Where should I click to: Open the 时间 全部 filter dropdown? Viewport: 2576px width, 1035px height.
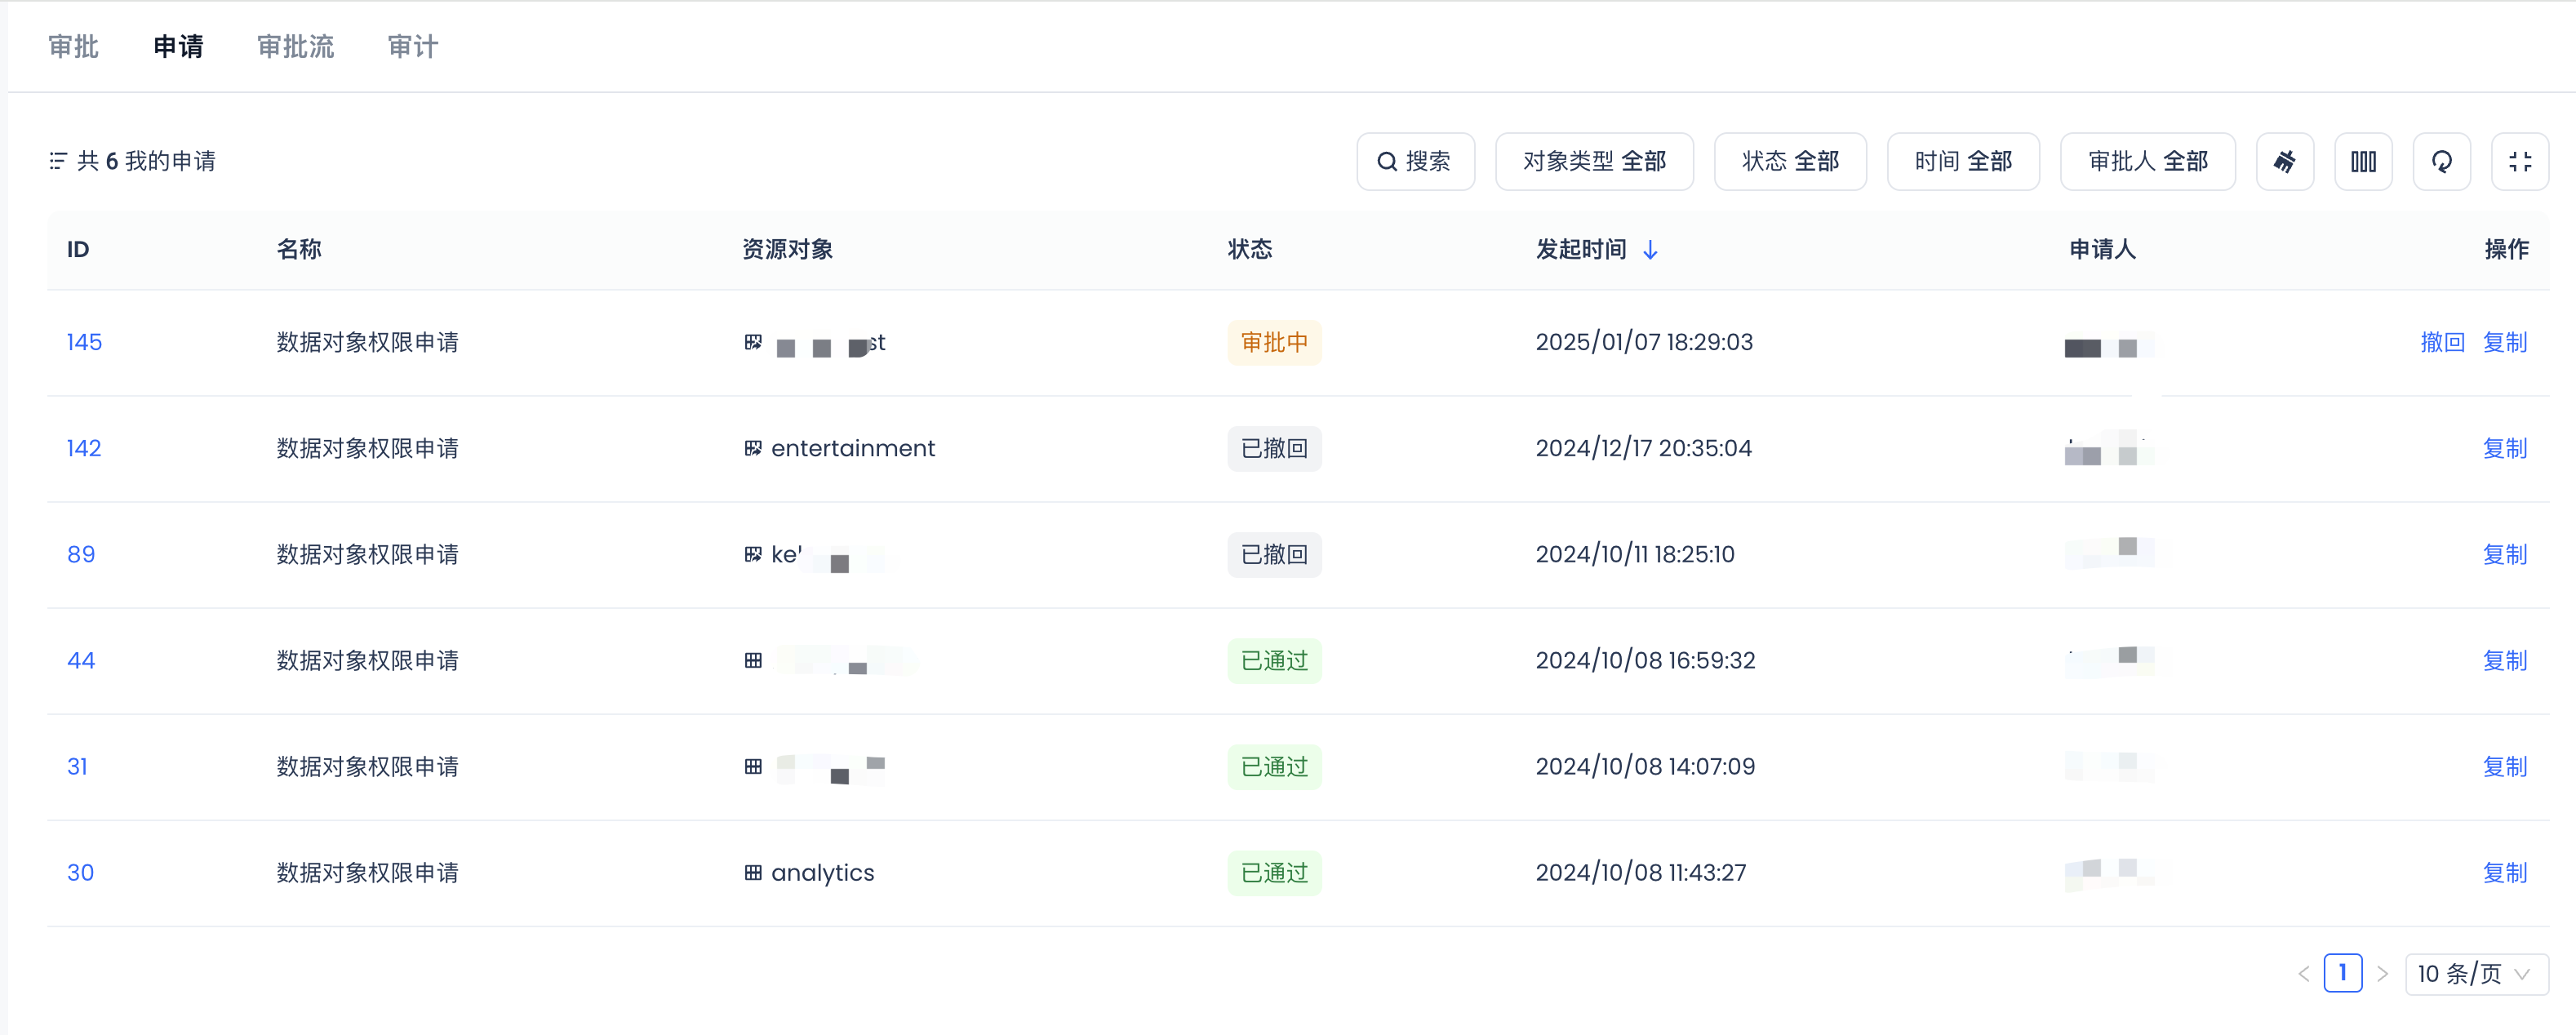coord(1962,161)
